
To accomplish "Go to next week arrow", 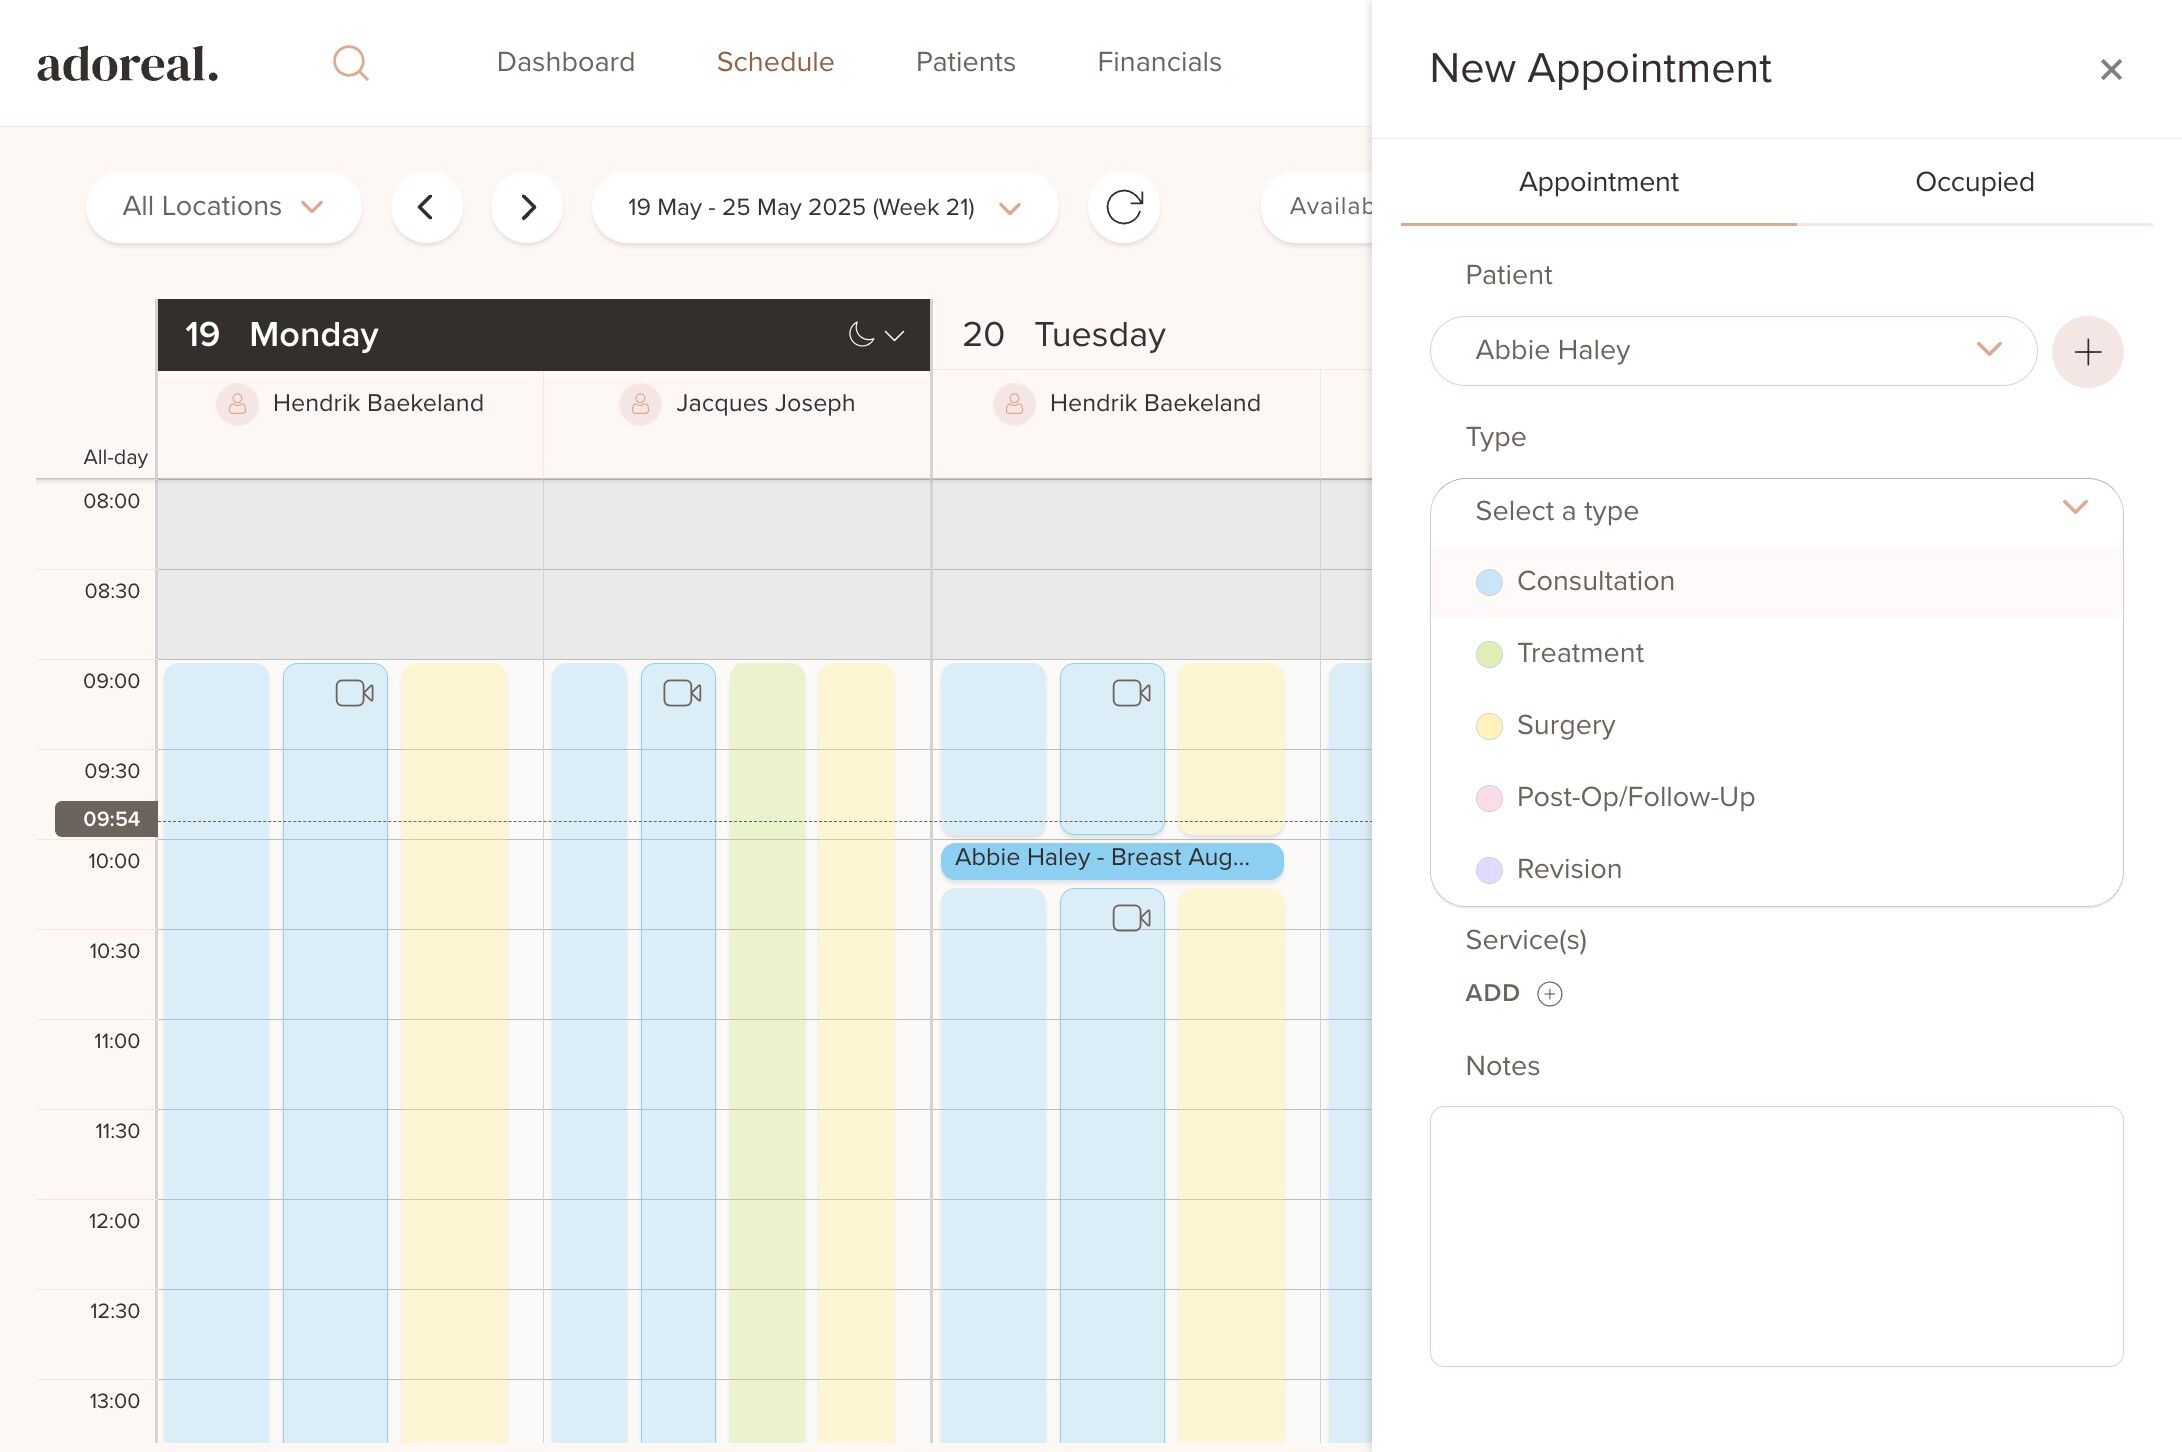I will pos(527,207).
